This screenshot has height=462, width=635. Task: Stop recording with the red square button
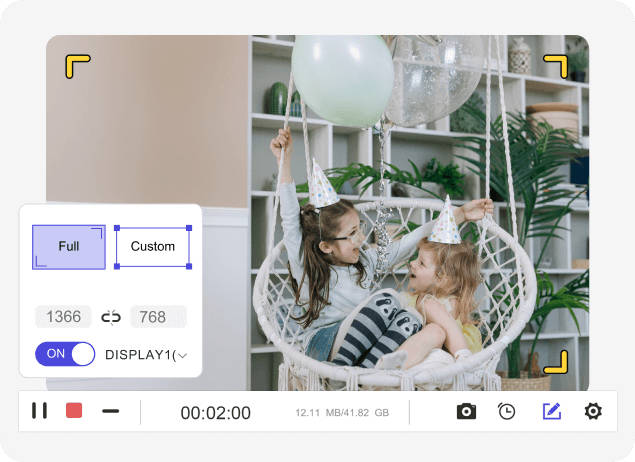(x=74, y=410)
